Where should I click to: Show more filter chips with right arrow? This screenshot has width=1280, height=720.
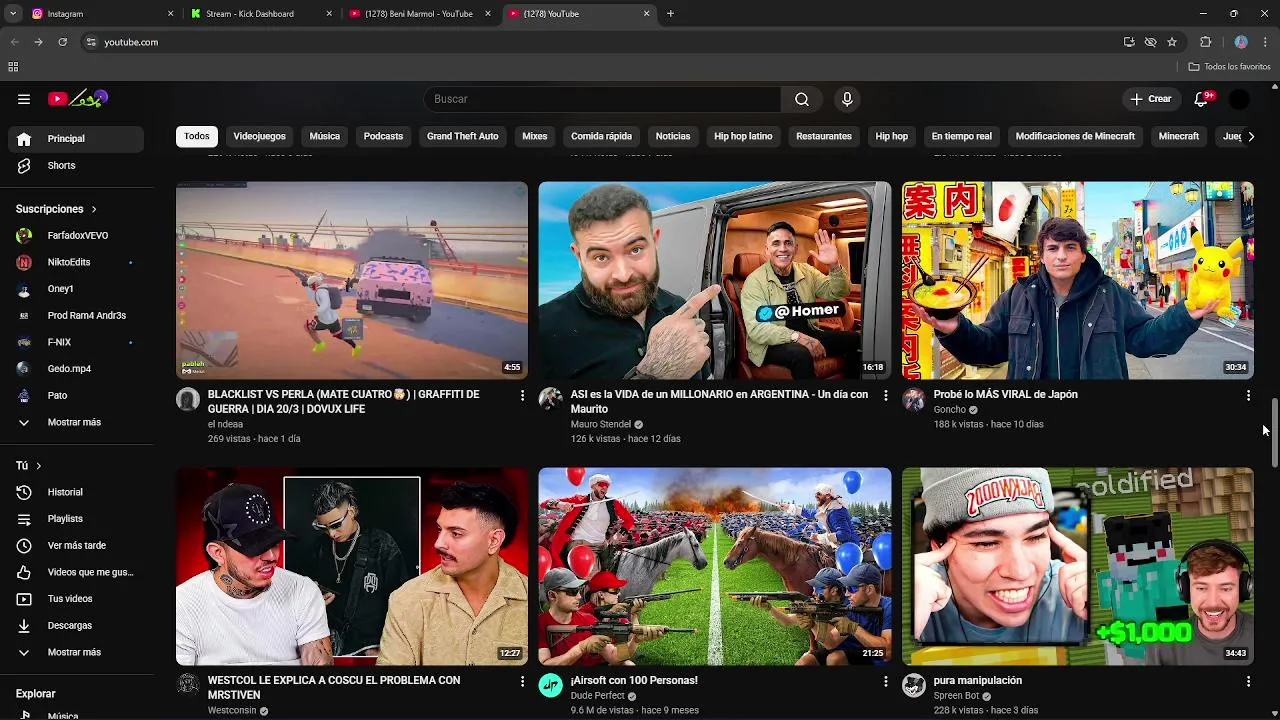pos(1250,136)
